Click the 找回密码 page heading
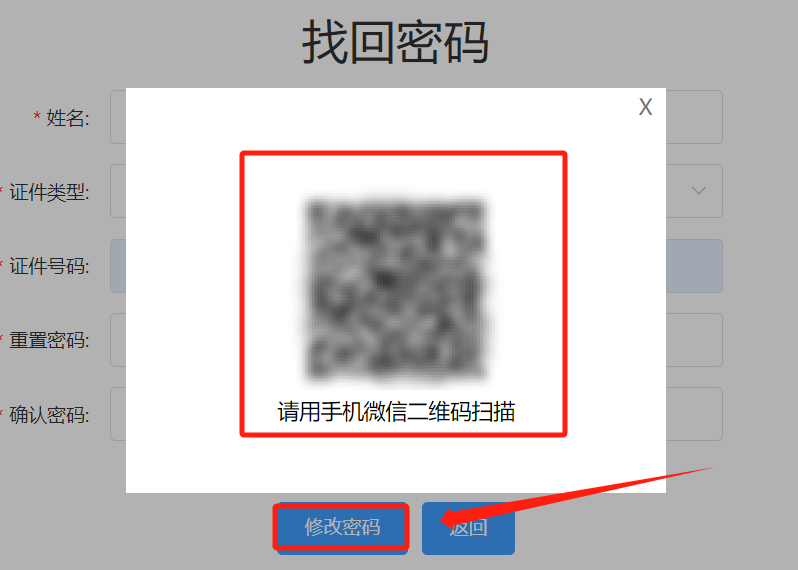This screenshot has height=570, width=798. (395, 43)
